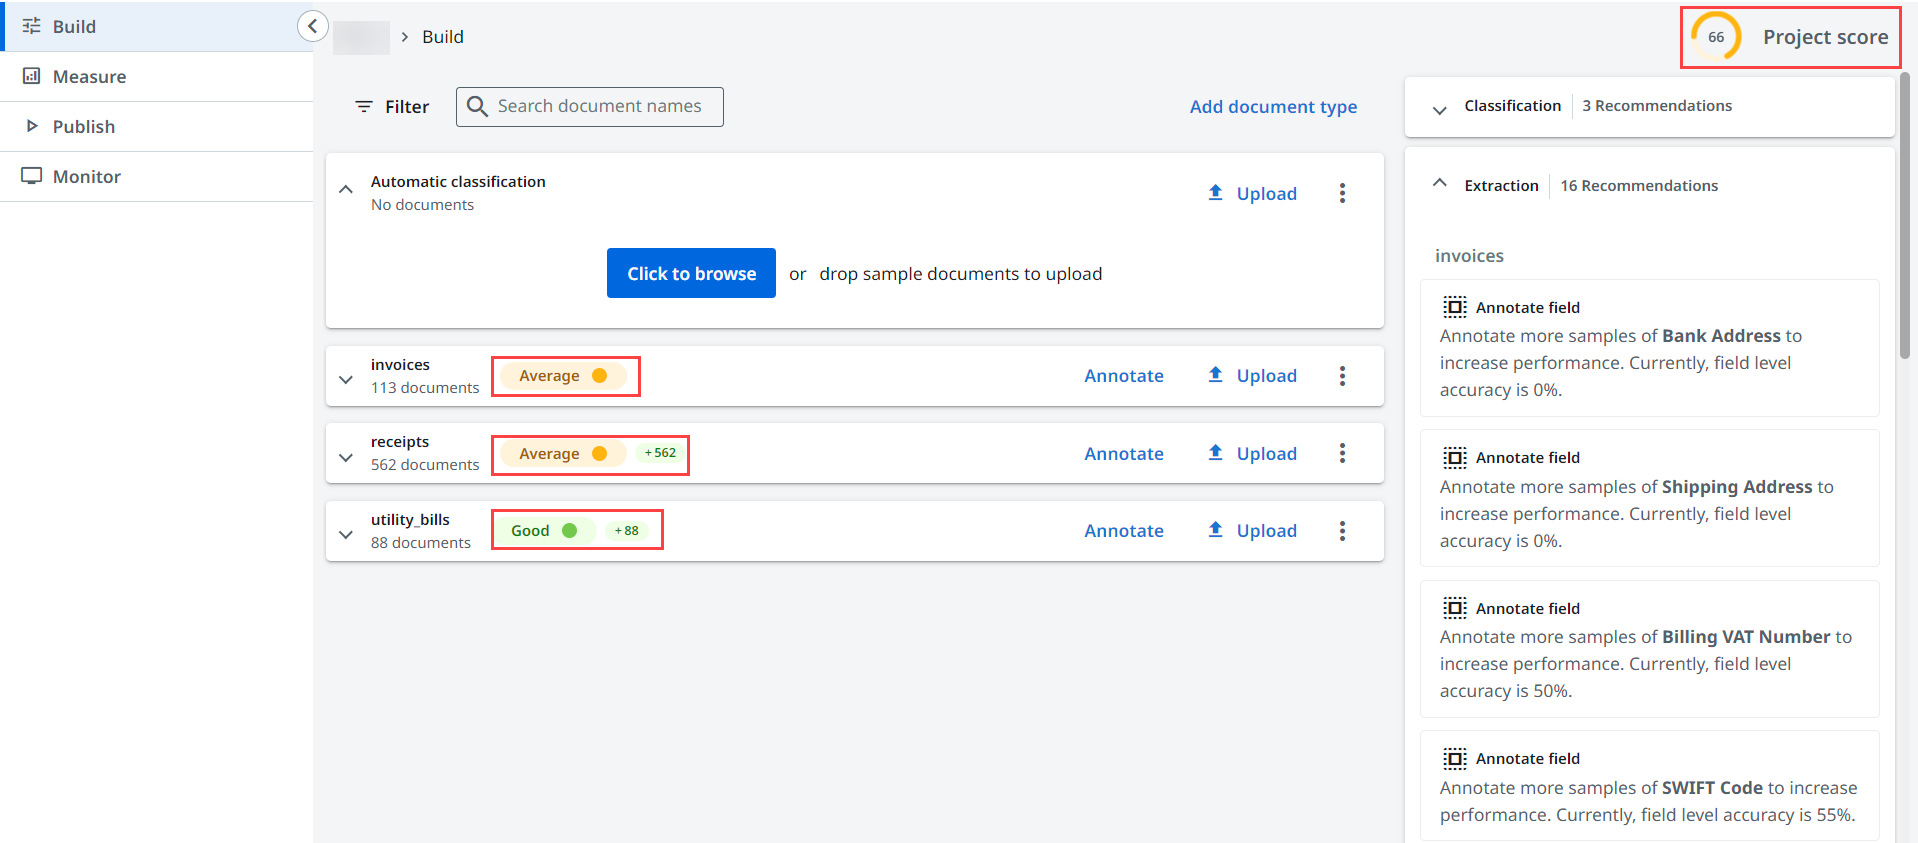Open the Automatic classification kebab menu
1918x843 pixels.
pos(1342,193)
